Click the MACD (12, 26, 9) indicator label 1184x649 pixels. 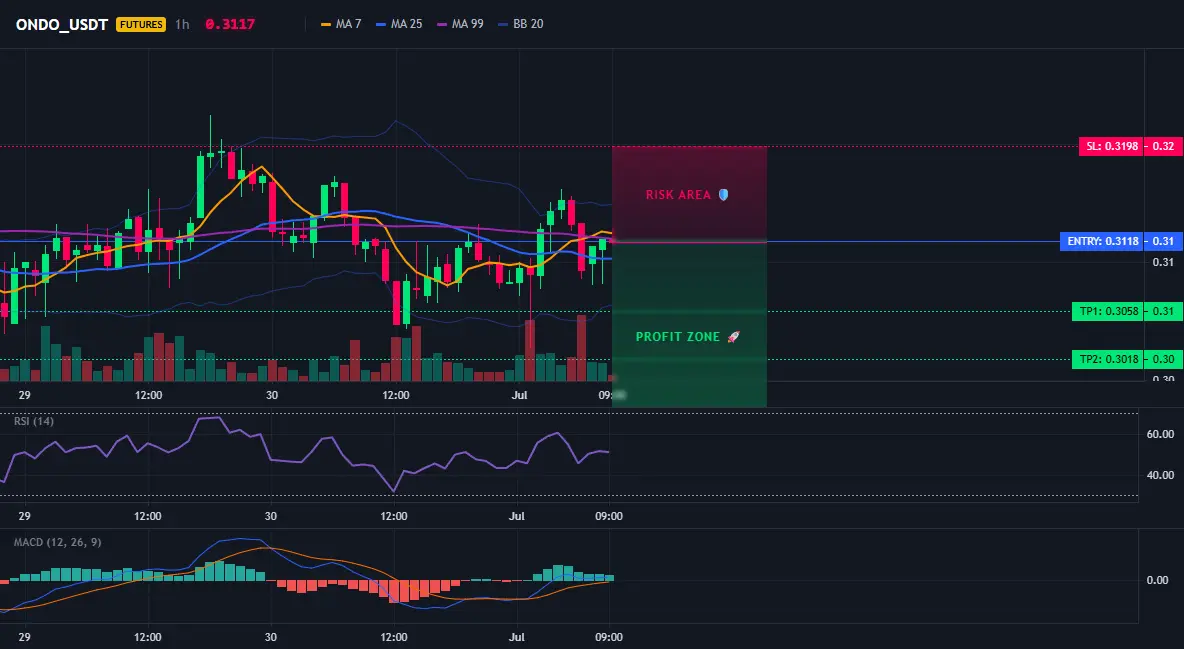coord(57,542)
